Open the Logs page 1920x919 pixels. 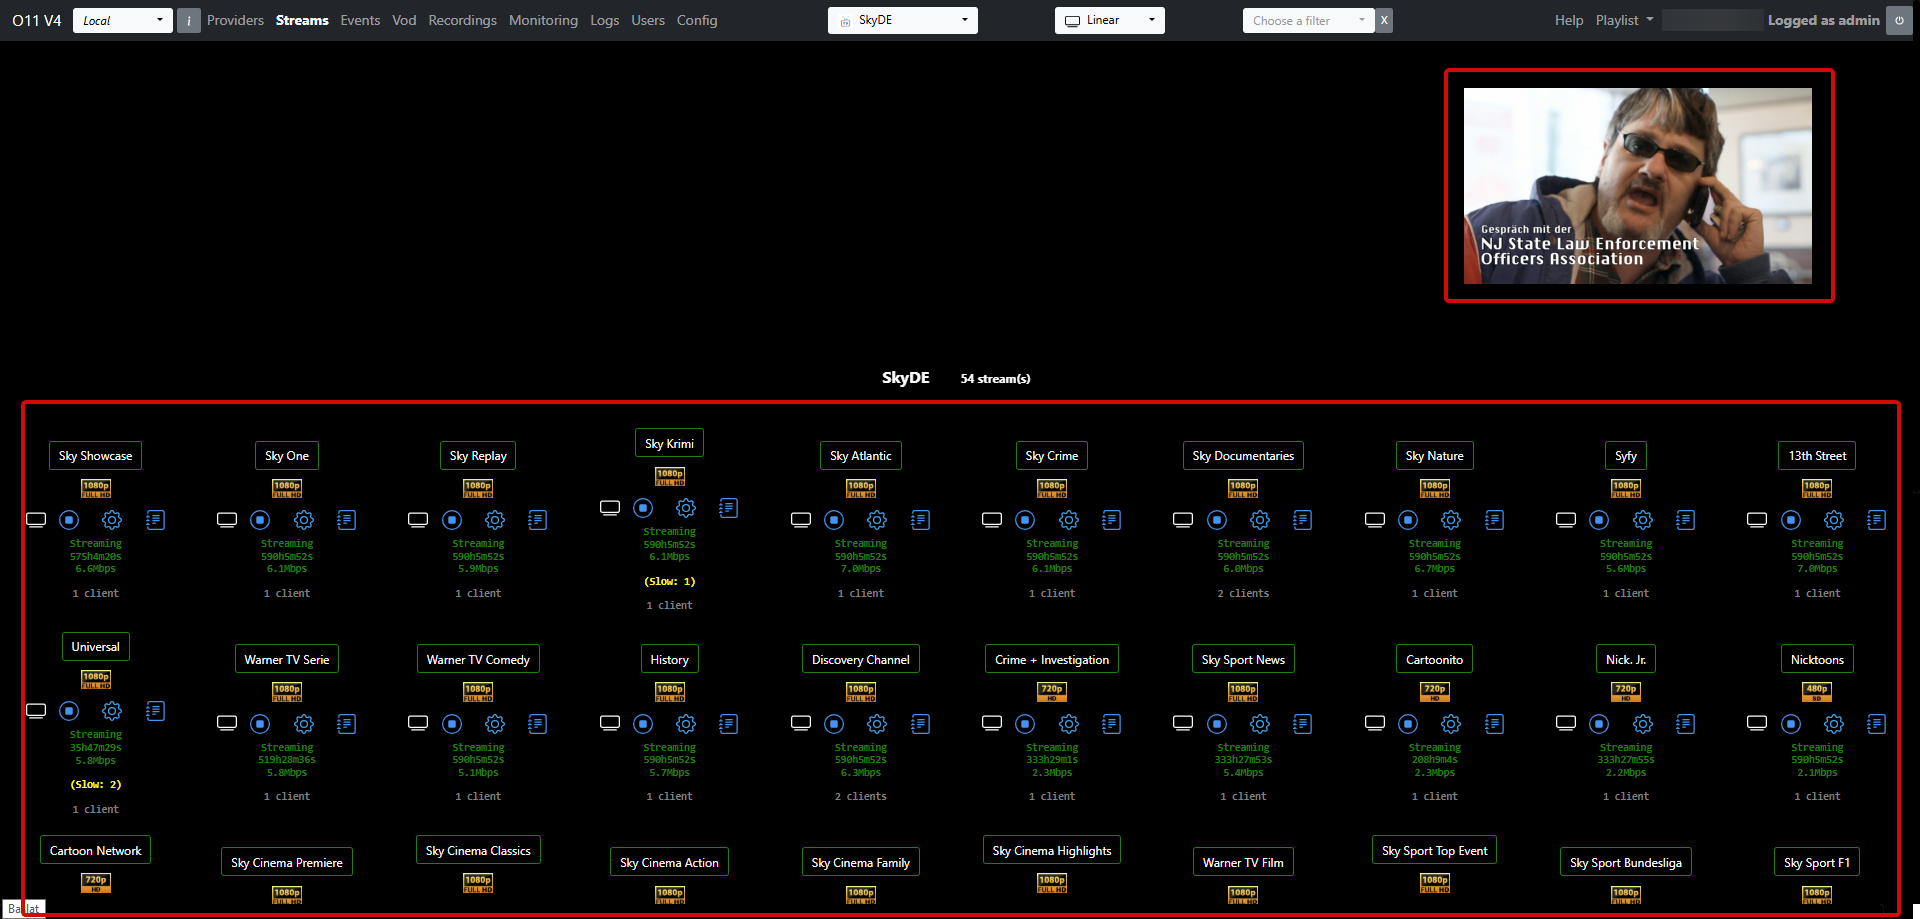(604, 20)
